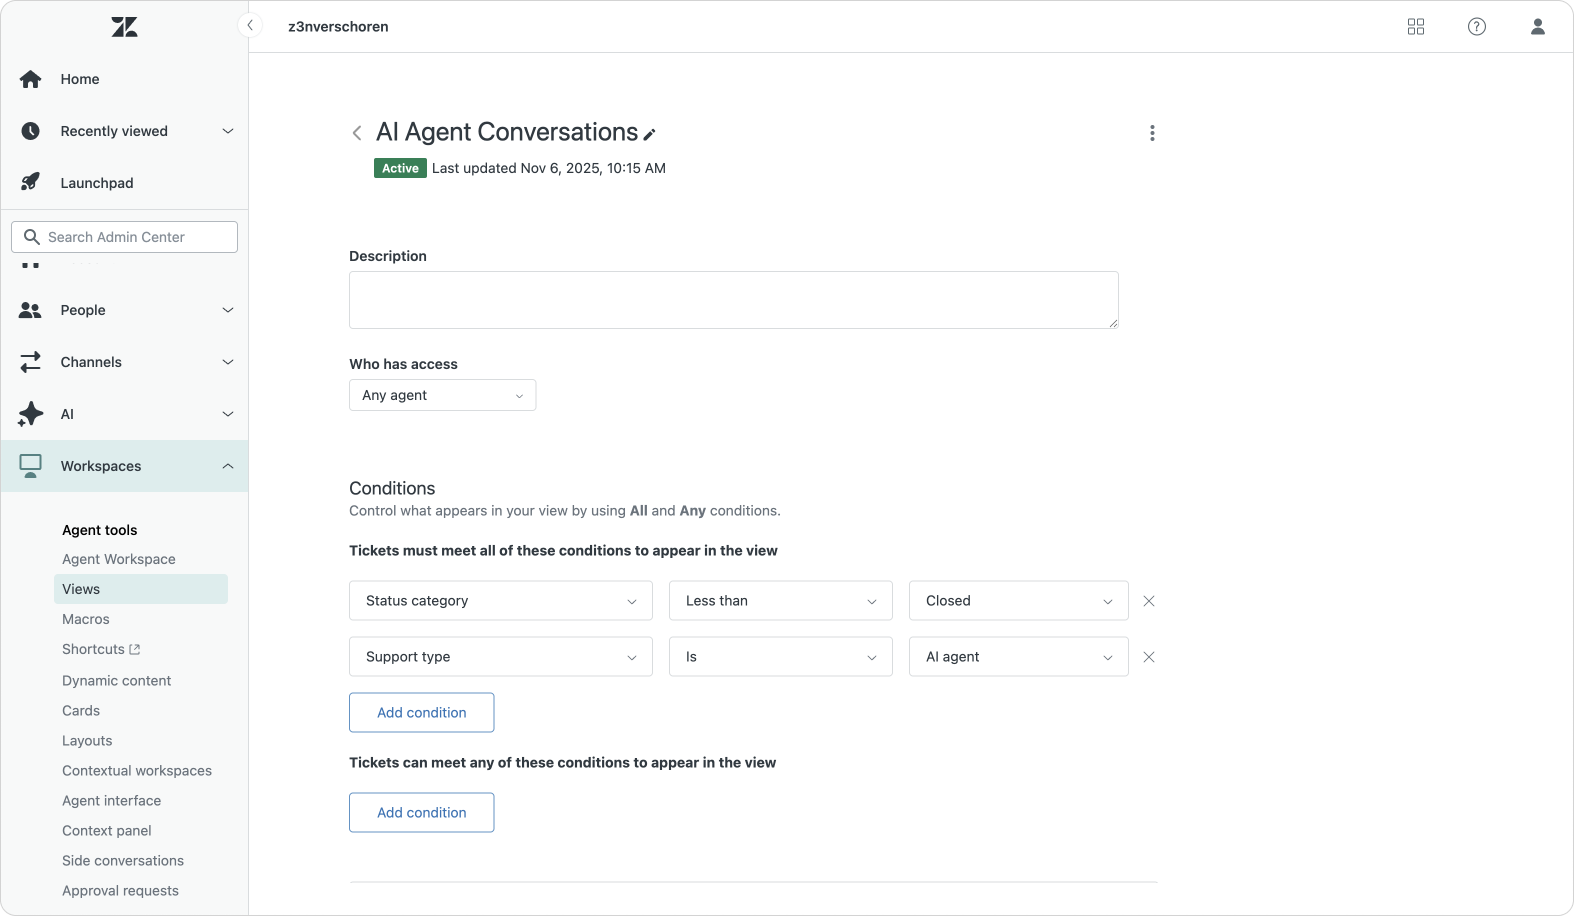Go back using the arrow beside title
The width and height of the screenshot is (1574, 916).
pos(357,133)
